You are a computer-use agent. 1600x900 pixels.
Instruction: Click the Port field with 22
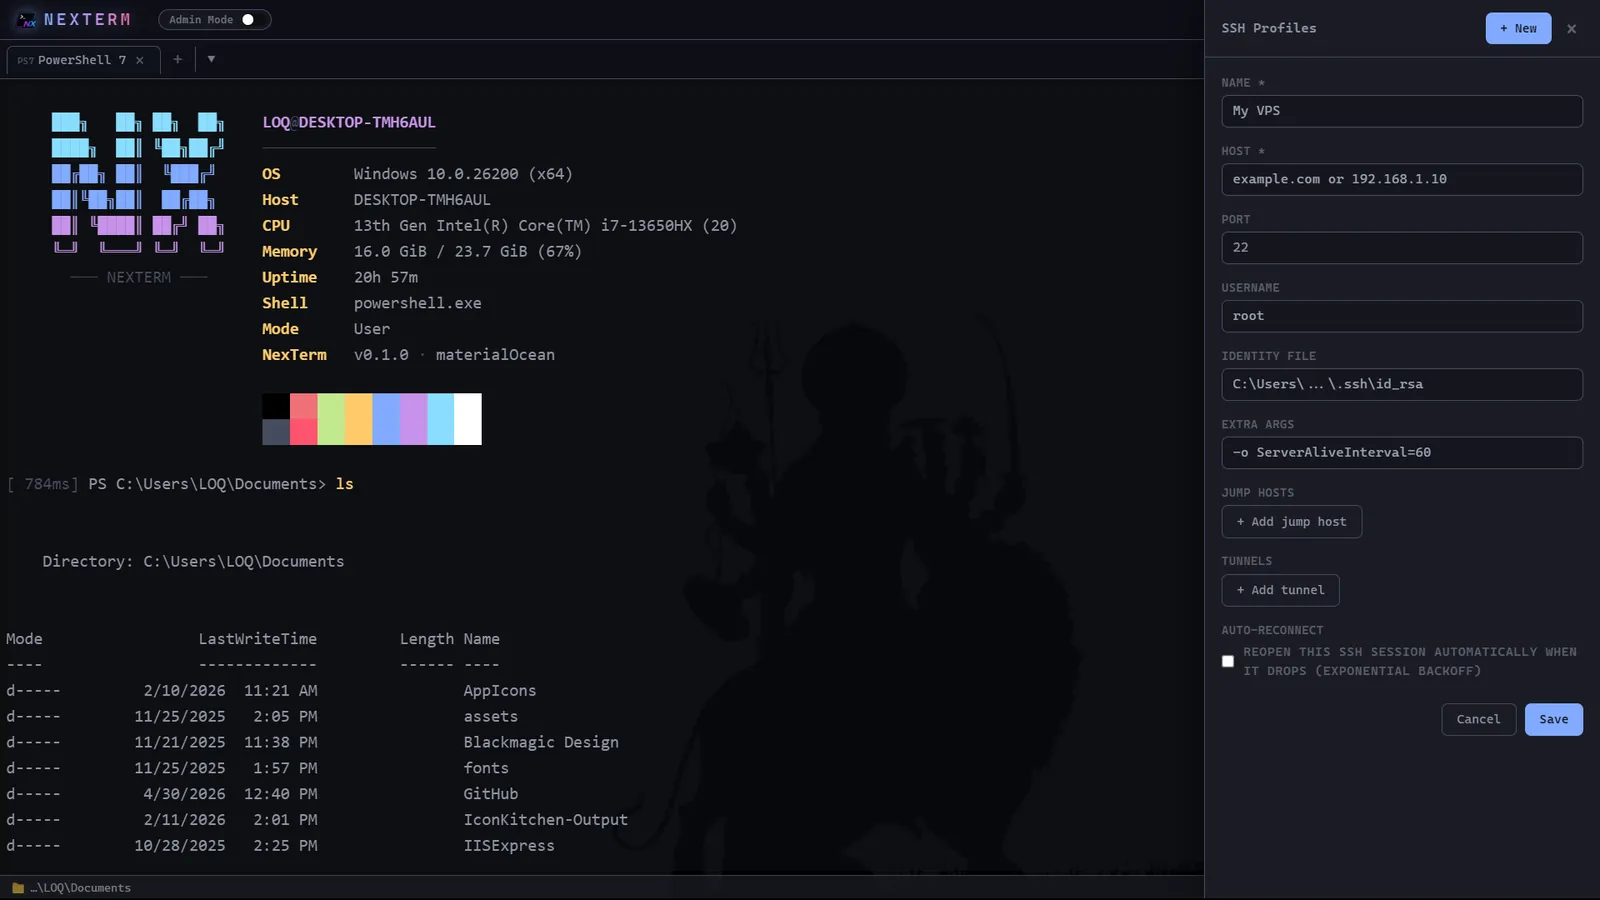click(1401, 247)
